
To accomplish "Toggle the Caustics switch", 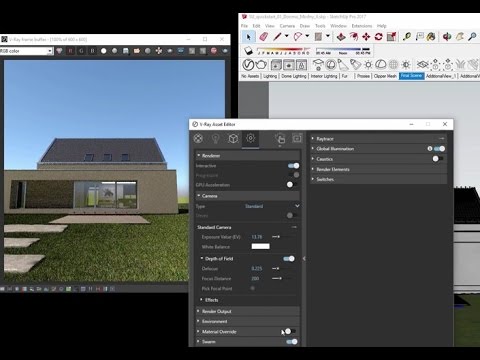I will (438, 159).
